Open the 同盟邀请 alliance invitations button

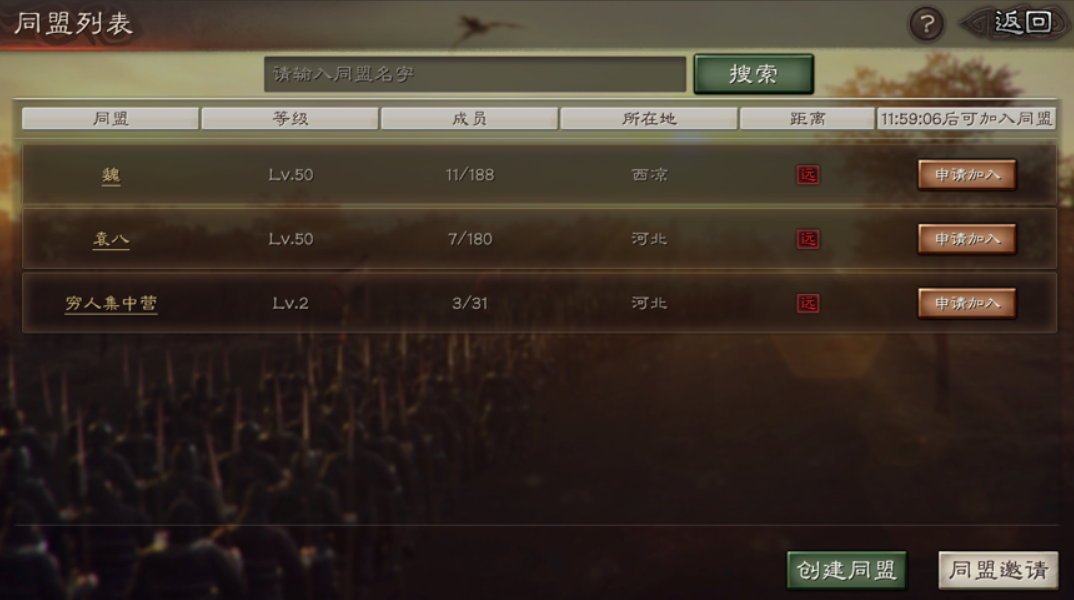point(998,570)
